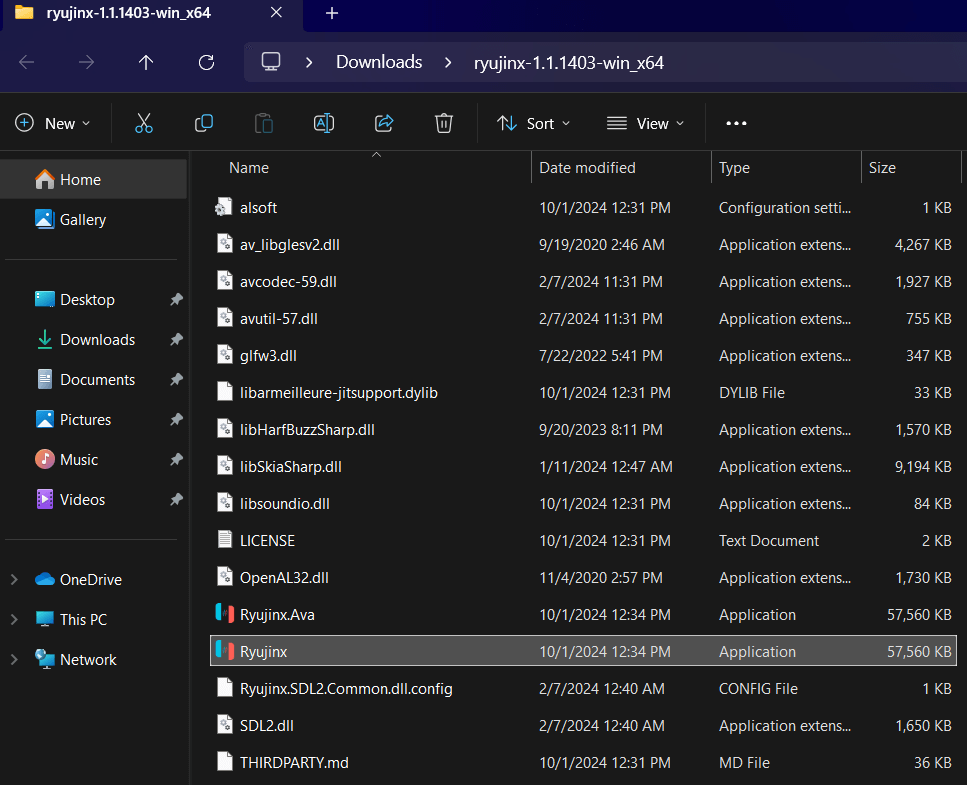
Task: Go up one folder level
Action: [146, 62]
